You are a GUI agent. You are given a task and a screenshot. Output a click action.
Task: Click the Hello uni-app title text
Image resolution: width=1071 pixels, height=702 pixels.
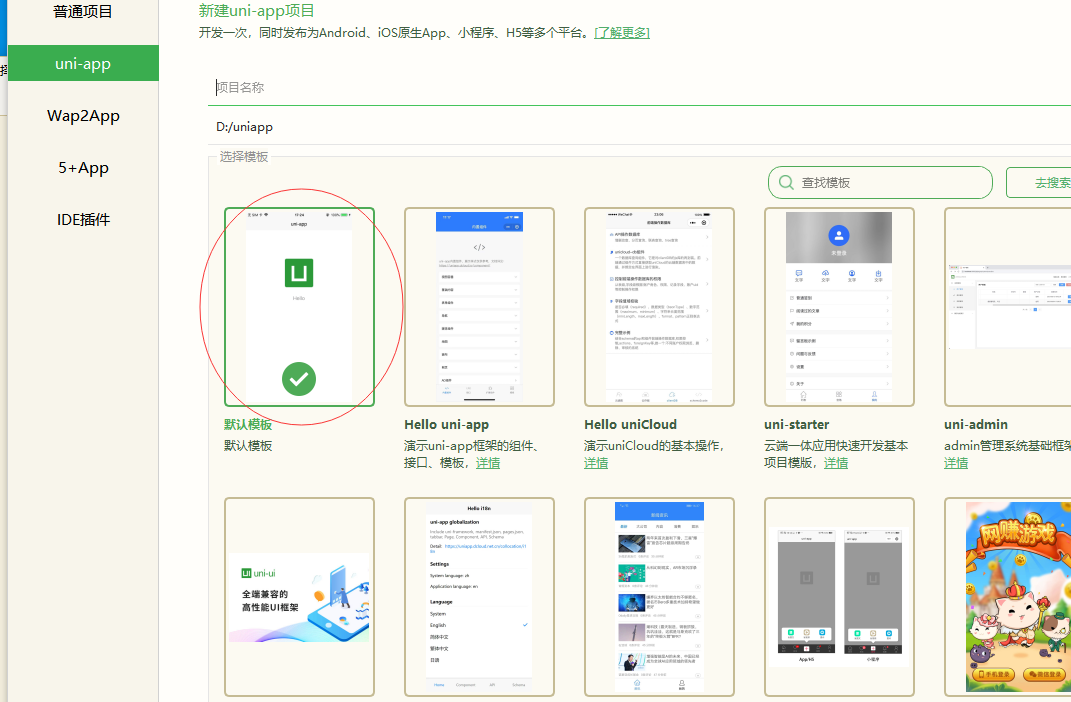tap(447, 425)
